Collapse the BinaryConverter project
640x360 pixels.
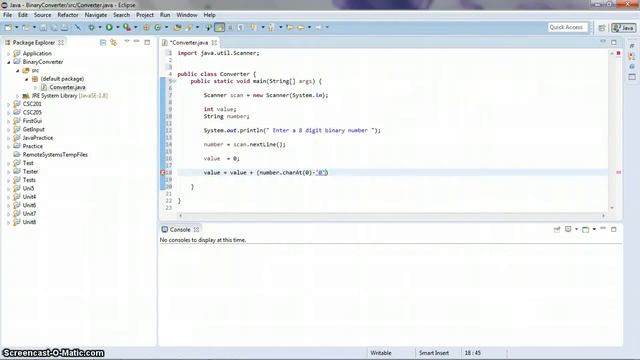(9, 62)
